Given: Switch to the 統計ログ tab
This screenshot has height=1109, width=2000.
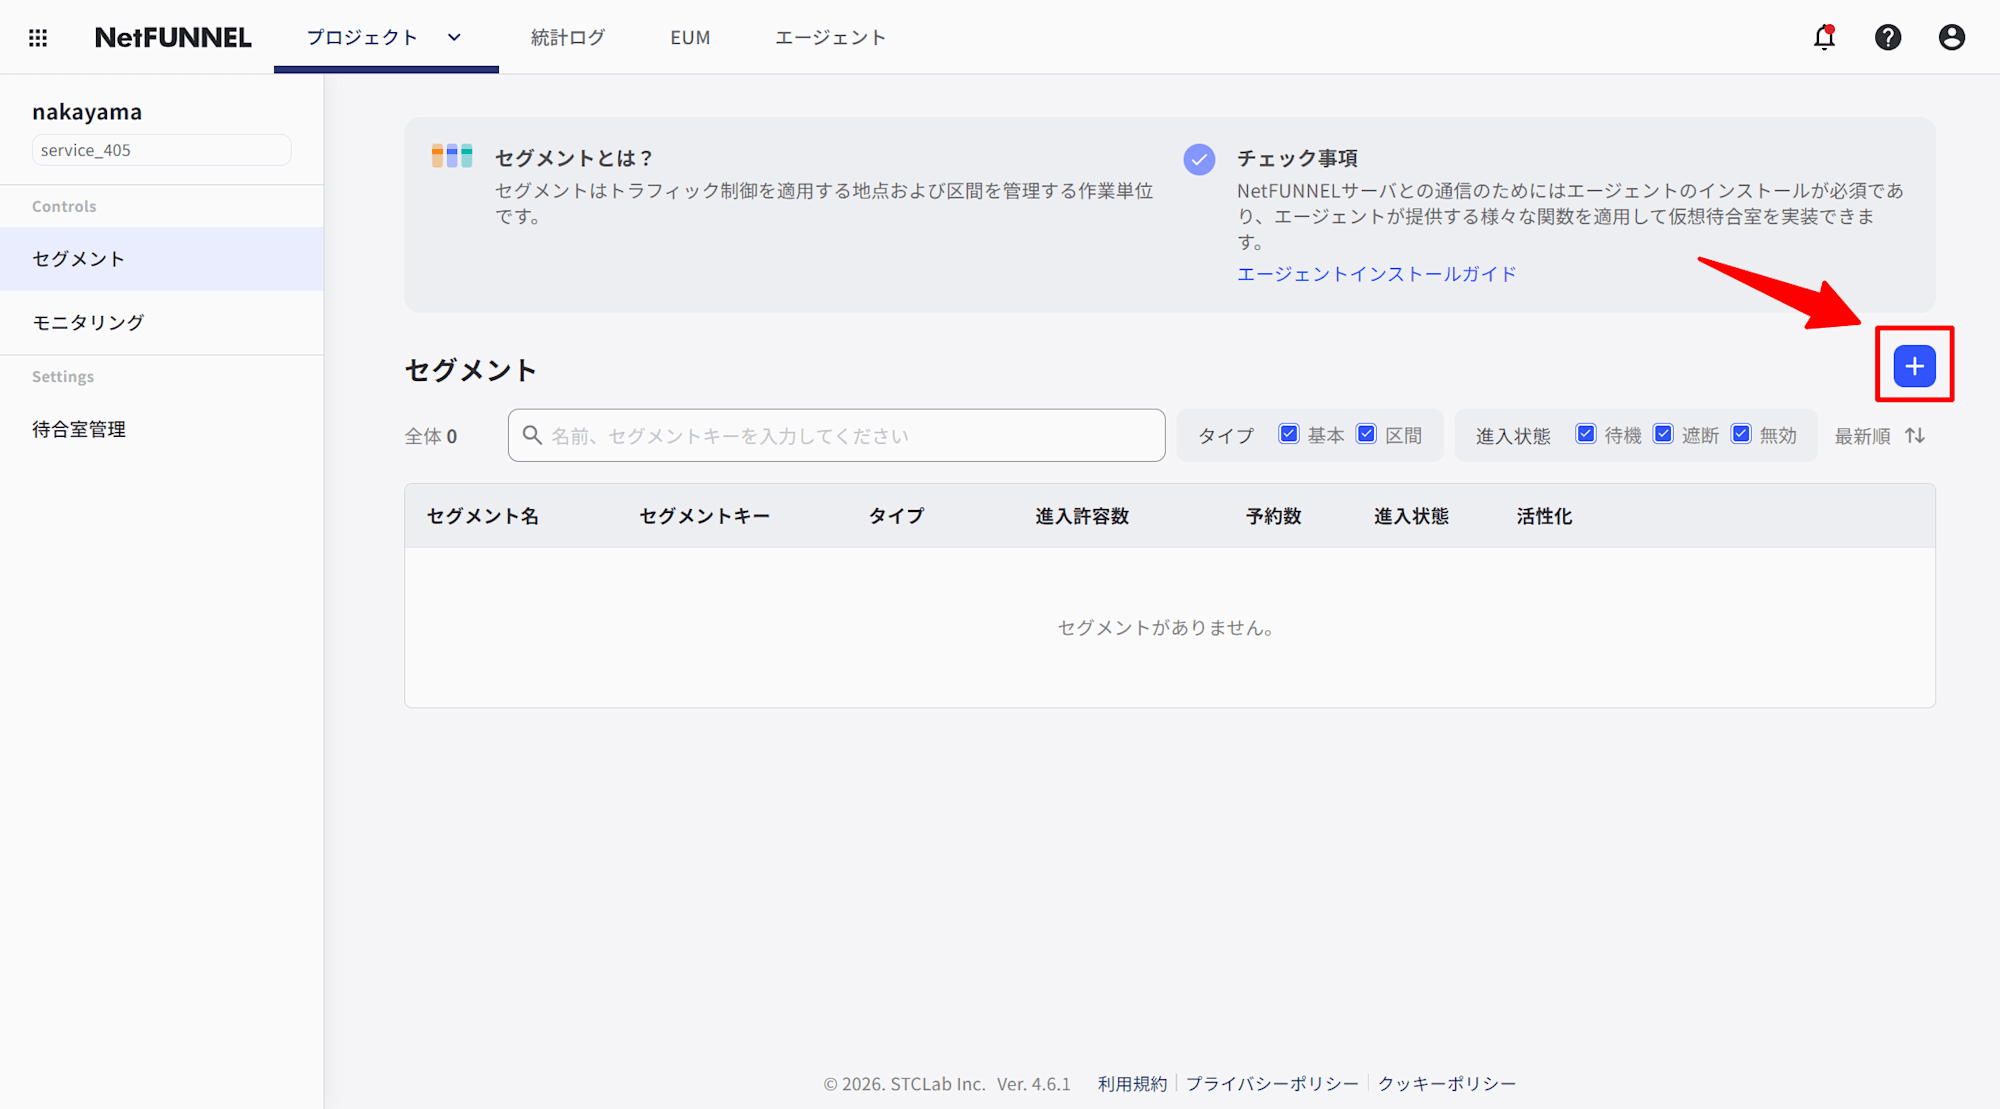Looking at the screenshot, I should coord(567,38).
